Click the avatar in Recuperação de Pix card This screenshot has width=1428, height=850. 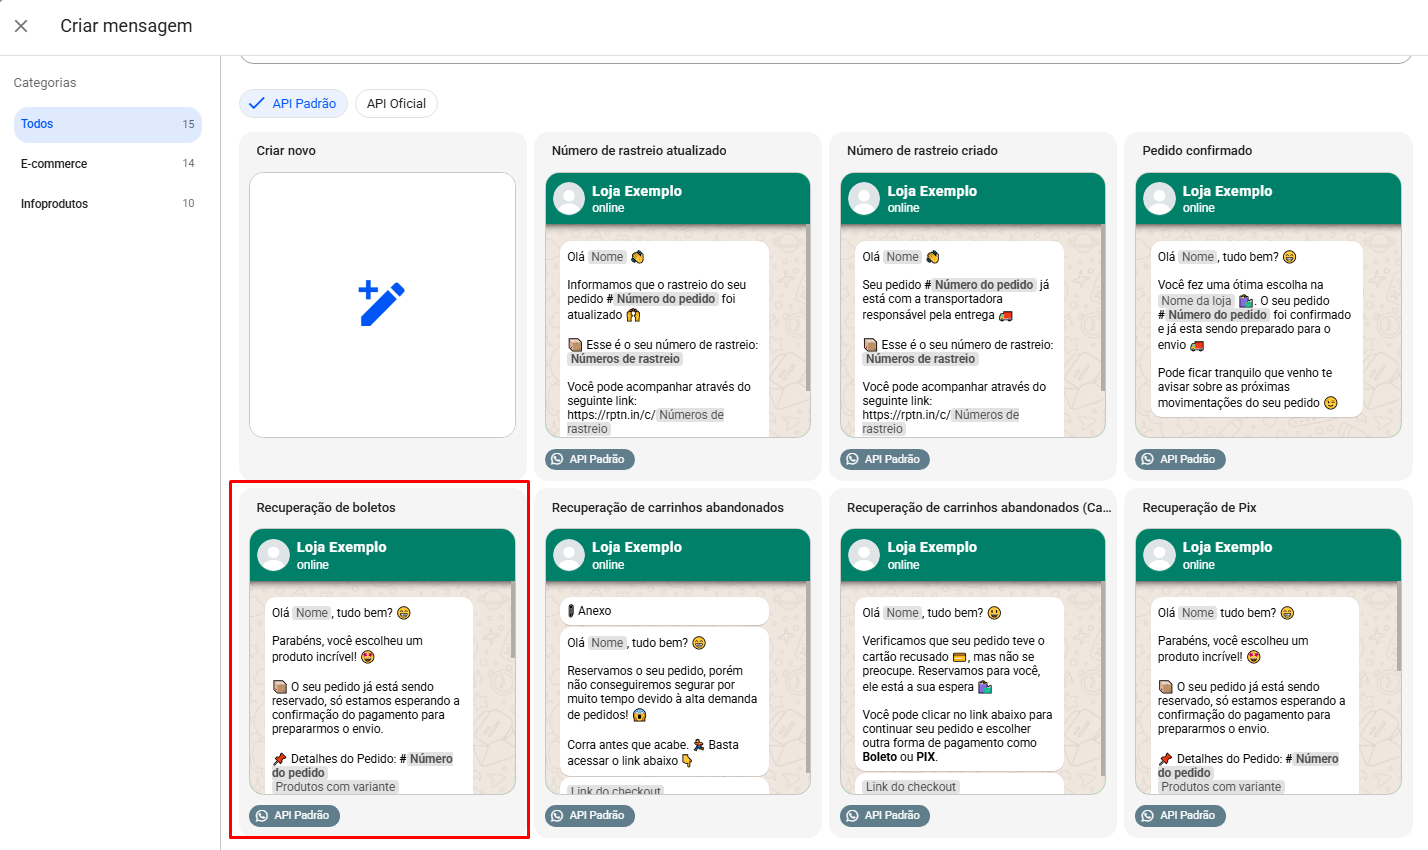click(x=1159, y=555)
